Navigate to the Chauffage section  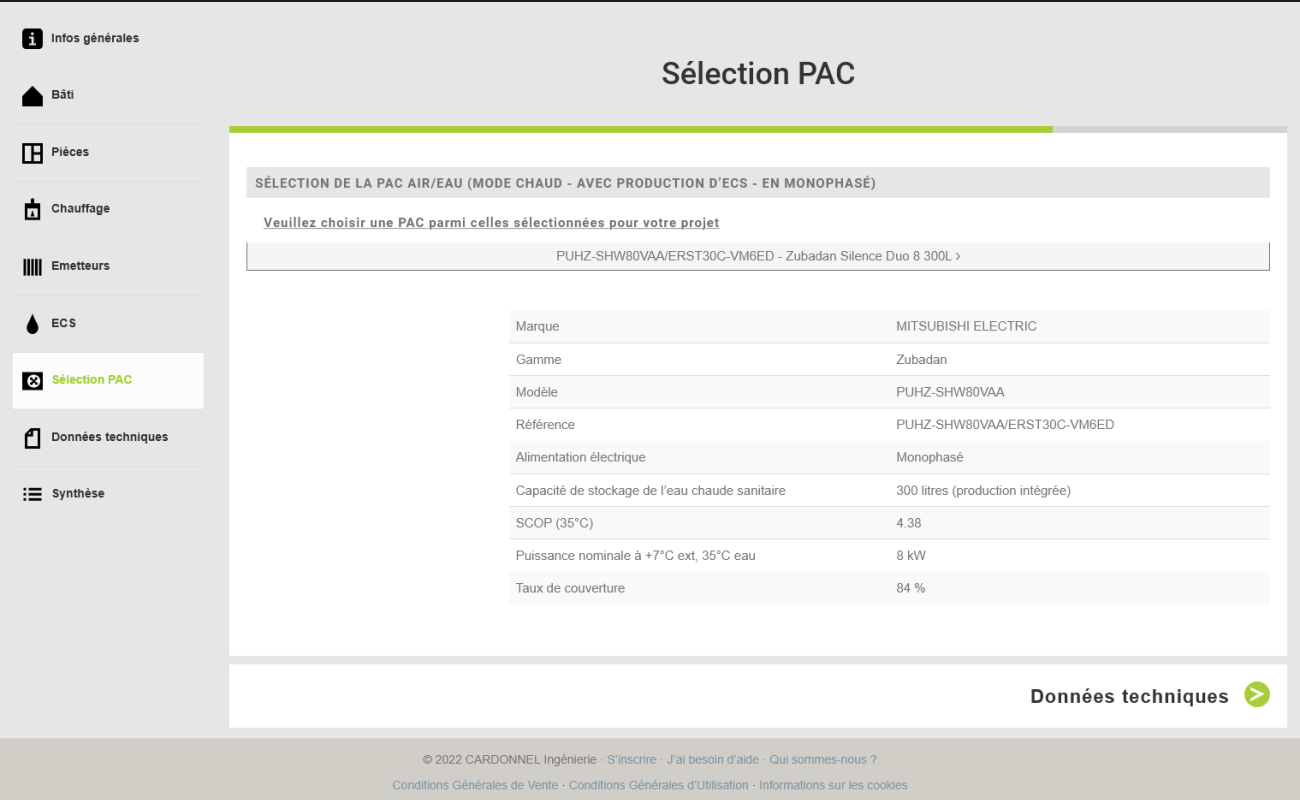coord(108,210)
